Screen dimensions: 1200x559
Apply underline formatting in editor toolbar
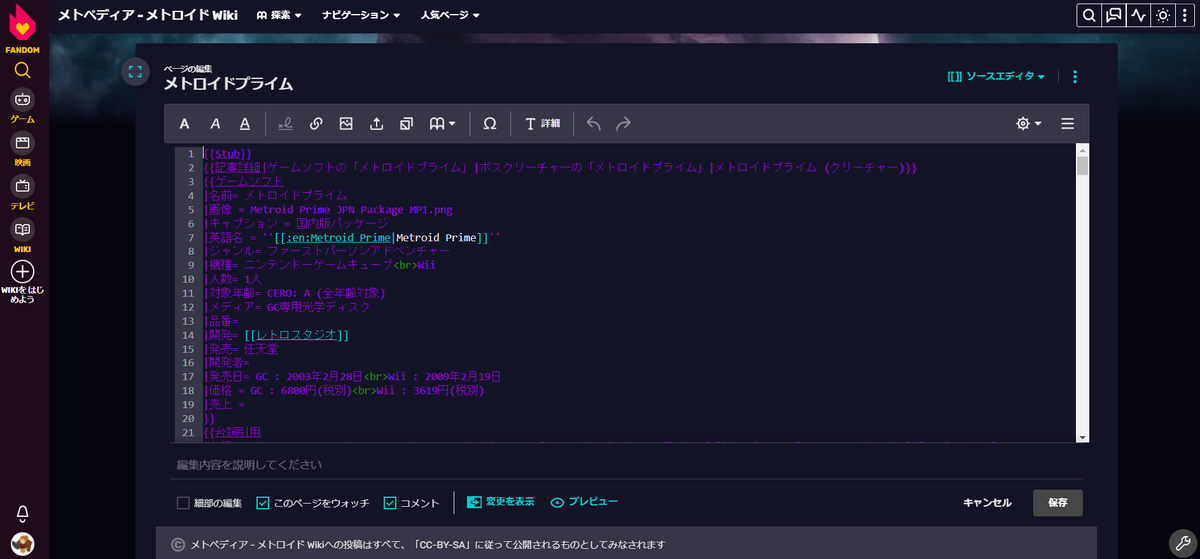point(245,124)
